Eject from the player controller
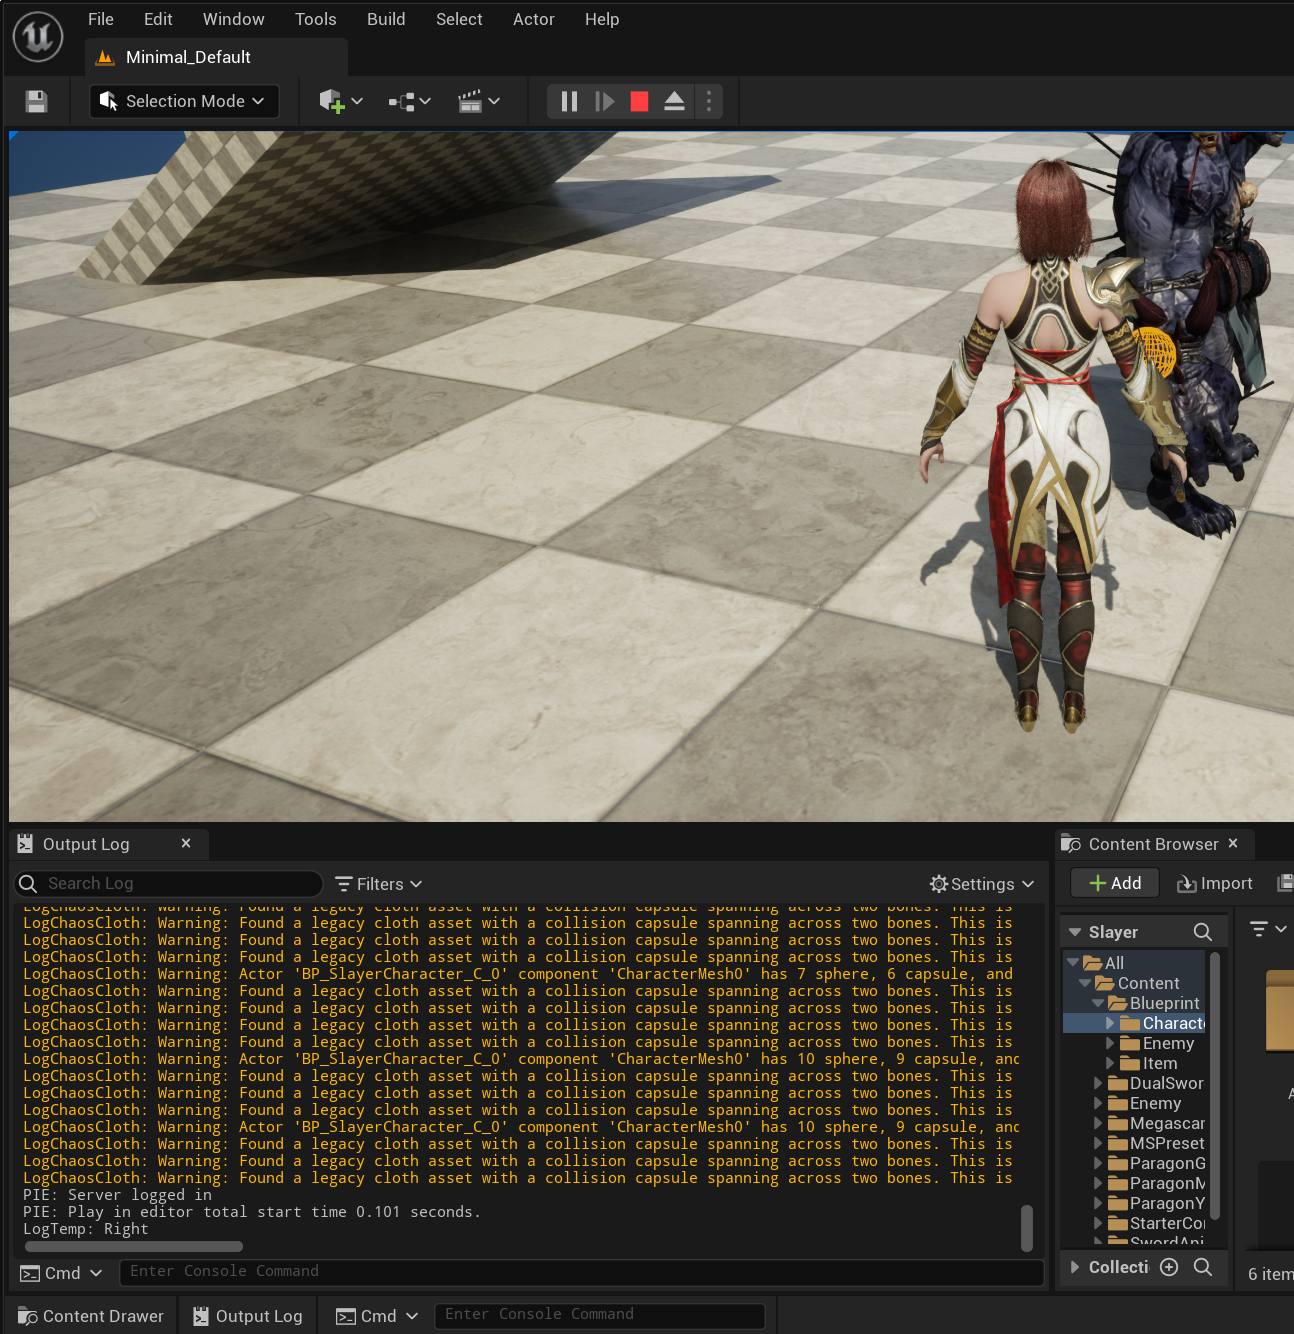The image size is (1294, 1334). 674,101
